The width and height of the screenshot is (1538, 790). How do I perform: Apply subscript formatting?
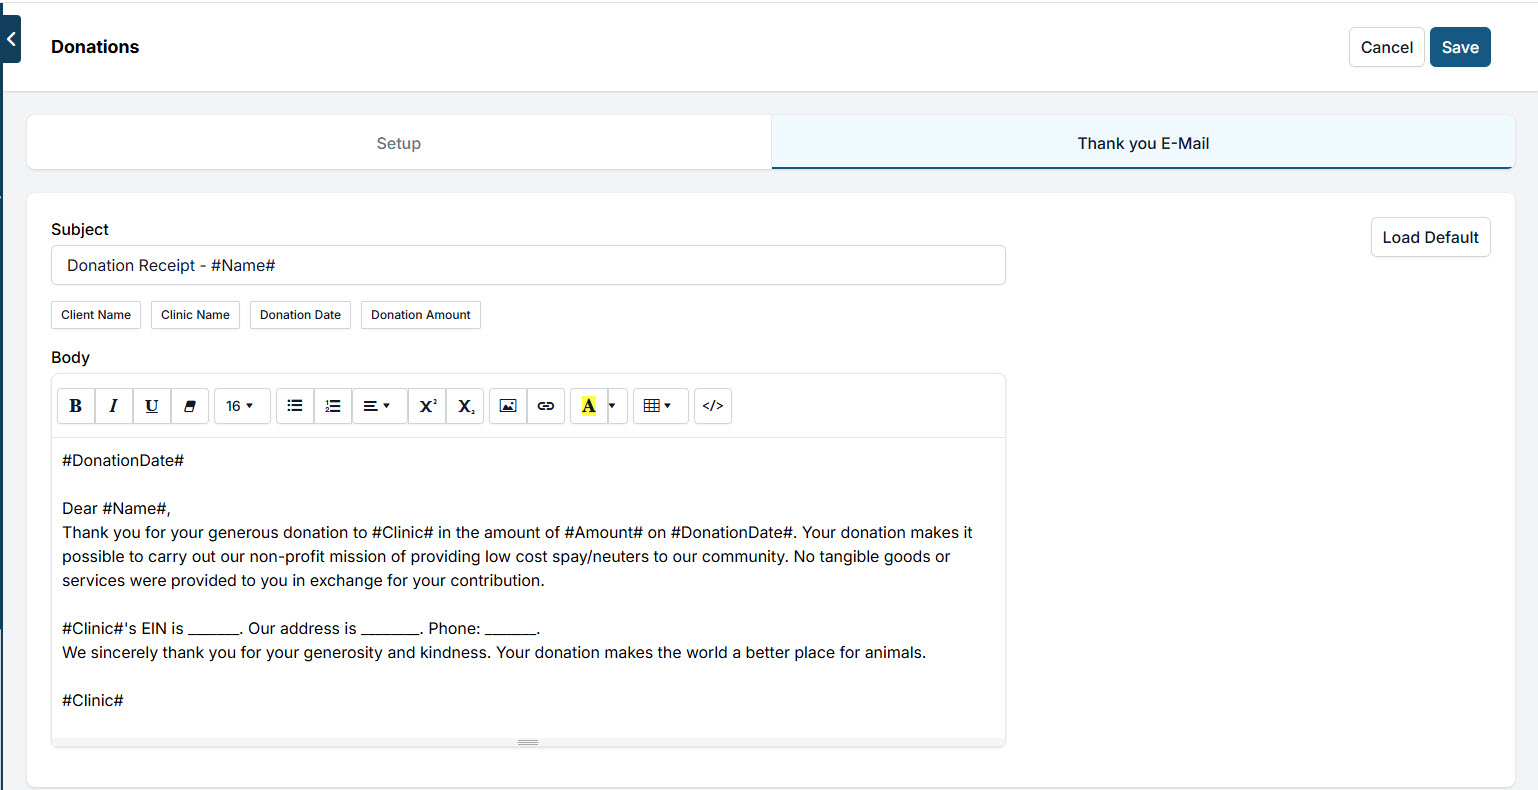click(466, 406)
